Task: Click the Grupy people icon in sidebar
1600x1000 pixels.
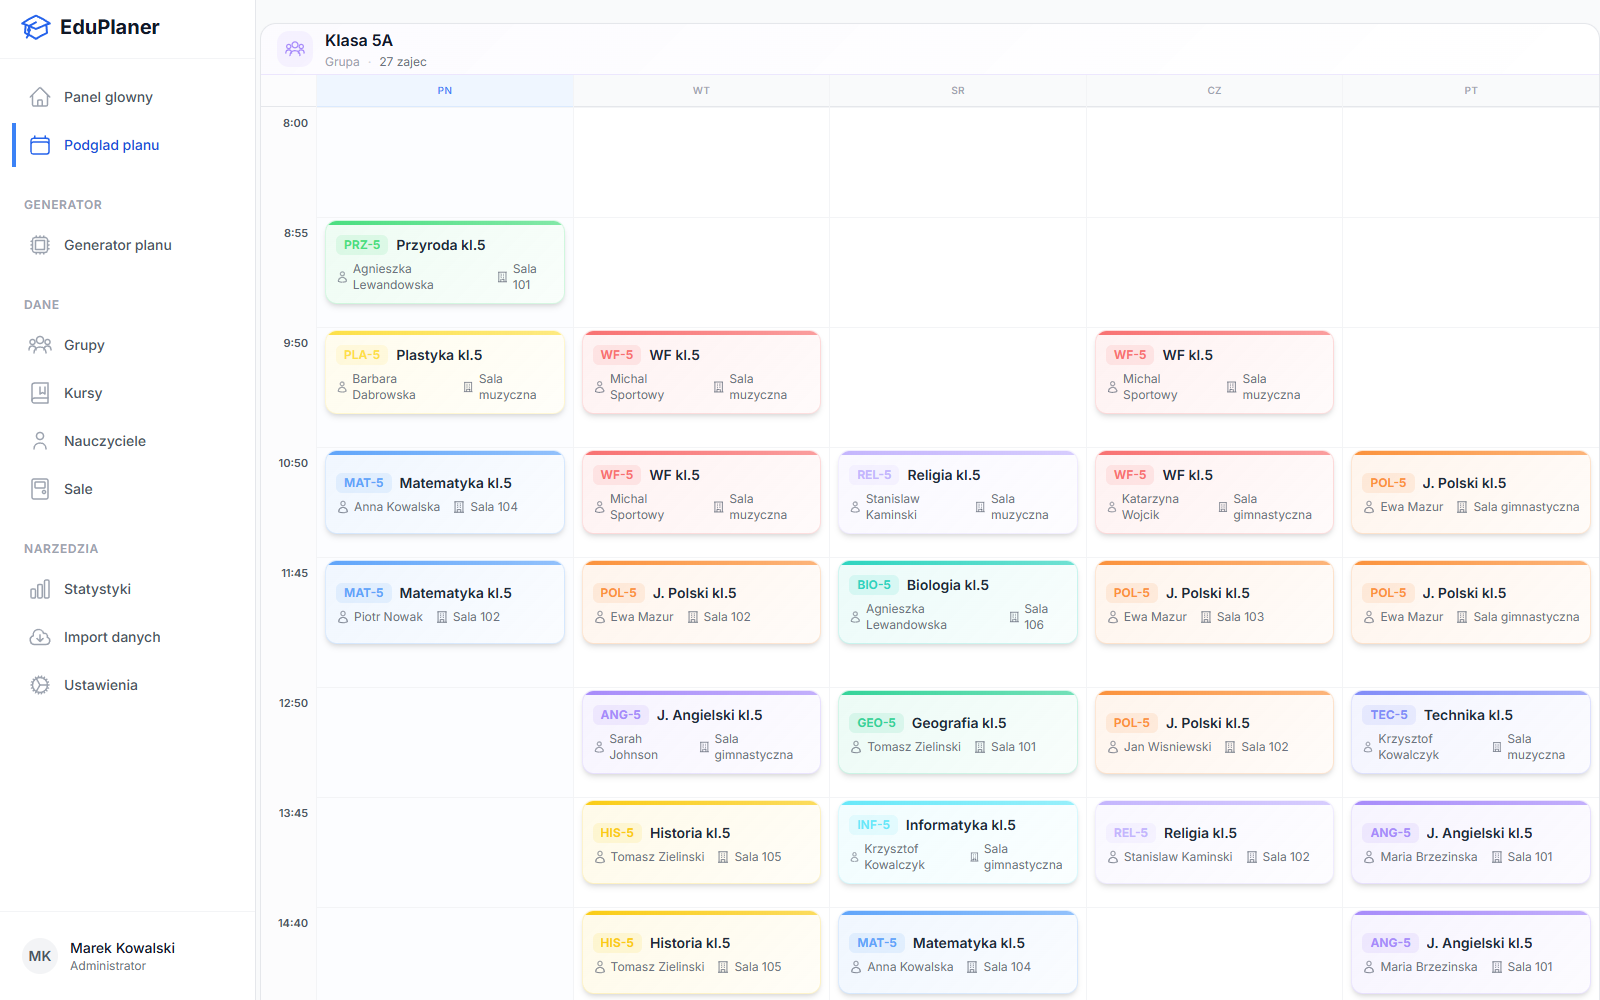Action: click(40, 345)
